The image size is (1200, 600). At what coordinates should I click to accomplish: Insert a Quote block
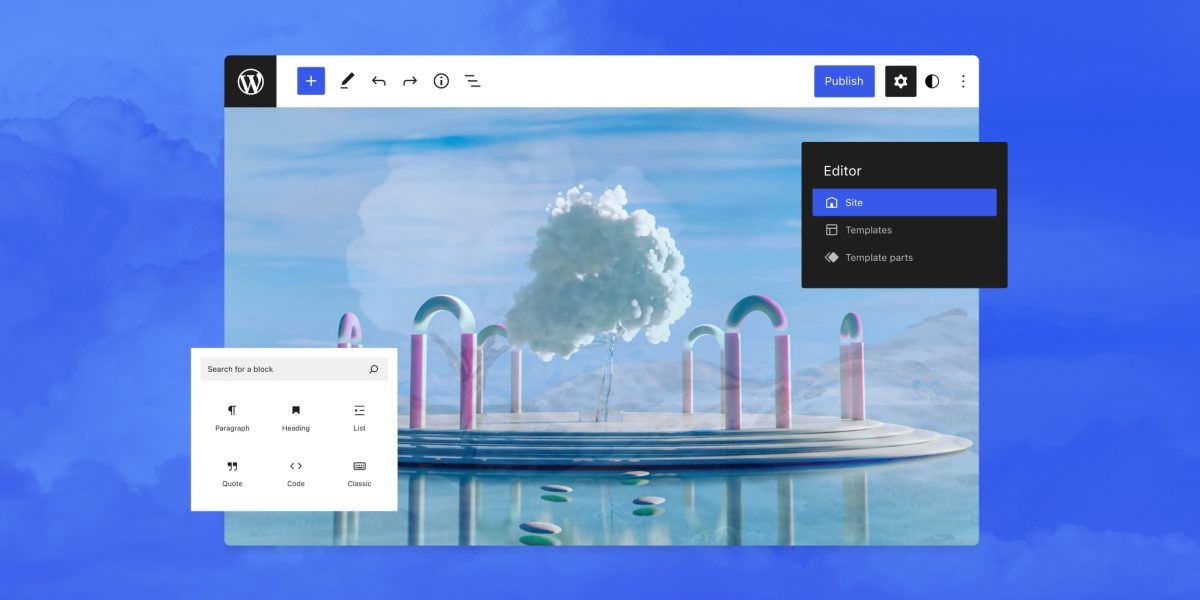coord(232,473)
